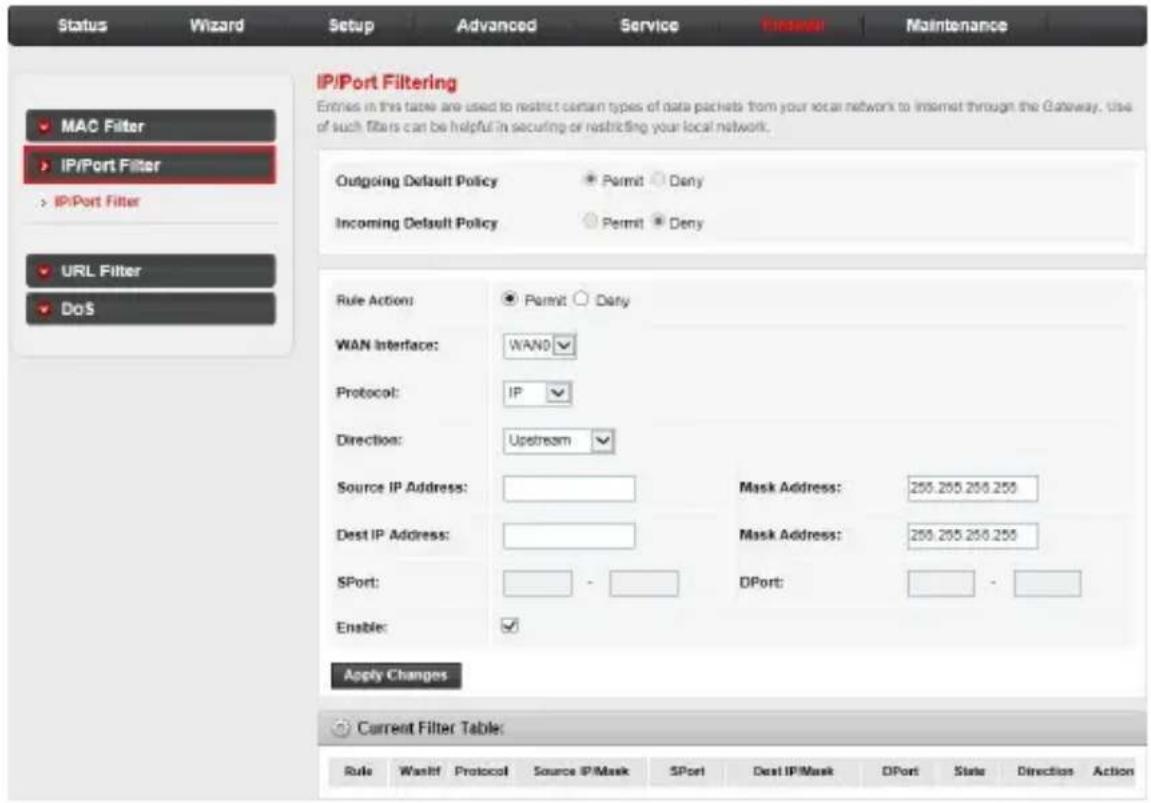Viewport: 1151px width, 803px height.
Task: Select Deny for Outgoing Default Policy
Action: [658, 179]
